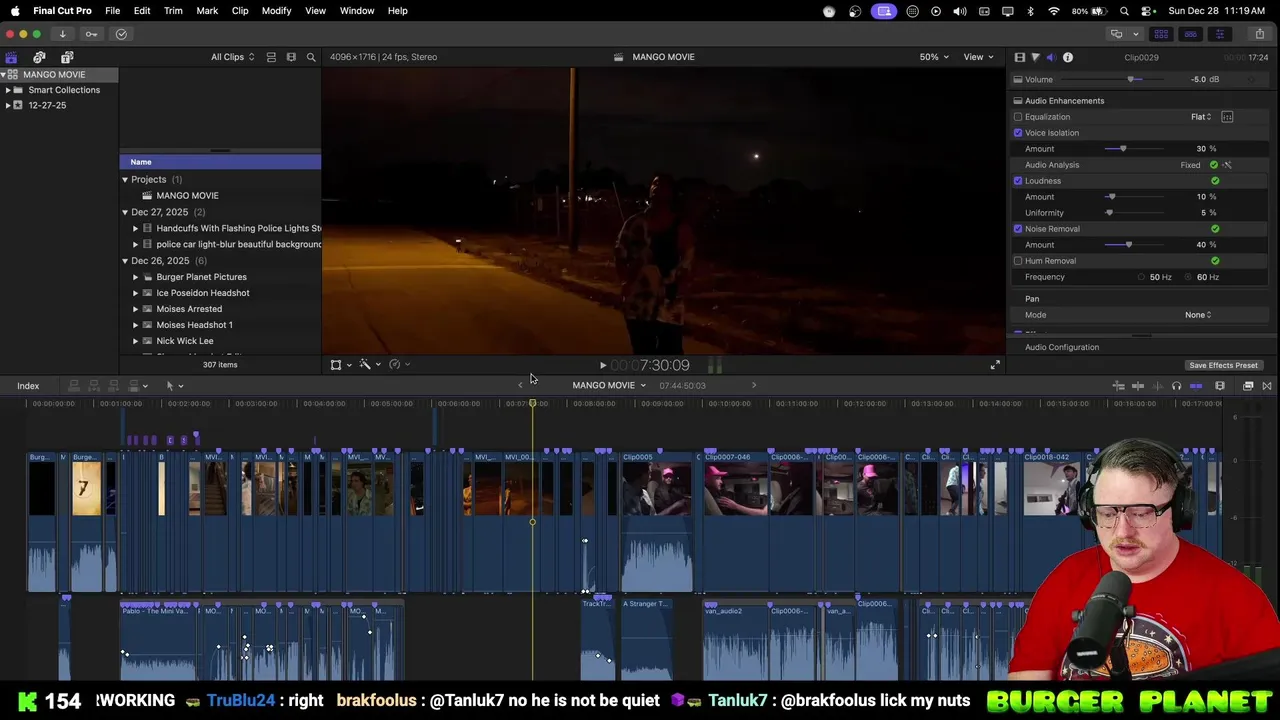The height and width of the screenshot is (720, 1280).
Task: Open the MANGO MOVIE project in browser list
Action: (187, 196)
